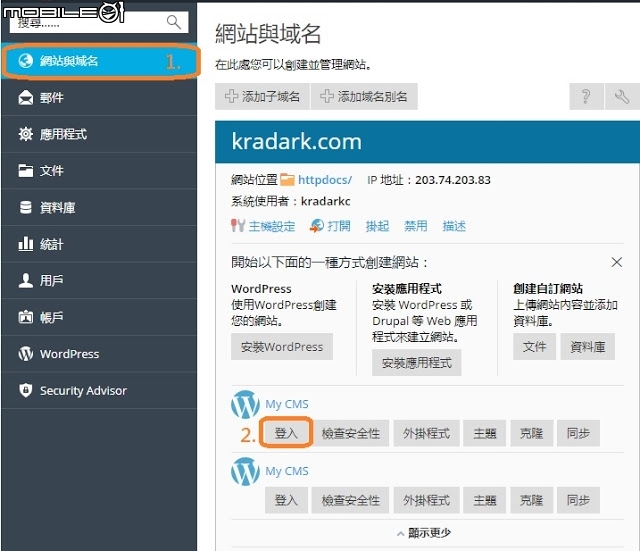Click the kradark.com domain header

click(x=297, y=142)
